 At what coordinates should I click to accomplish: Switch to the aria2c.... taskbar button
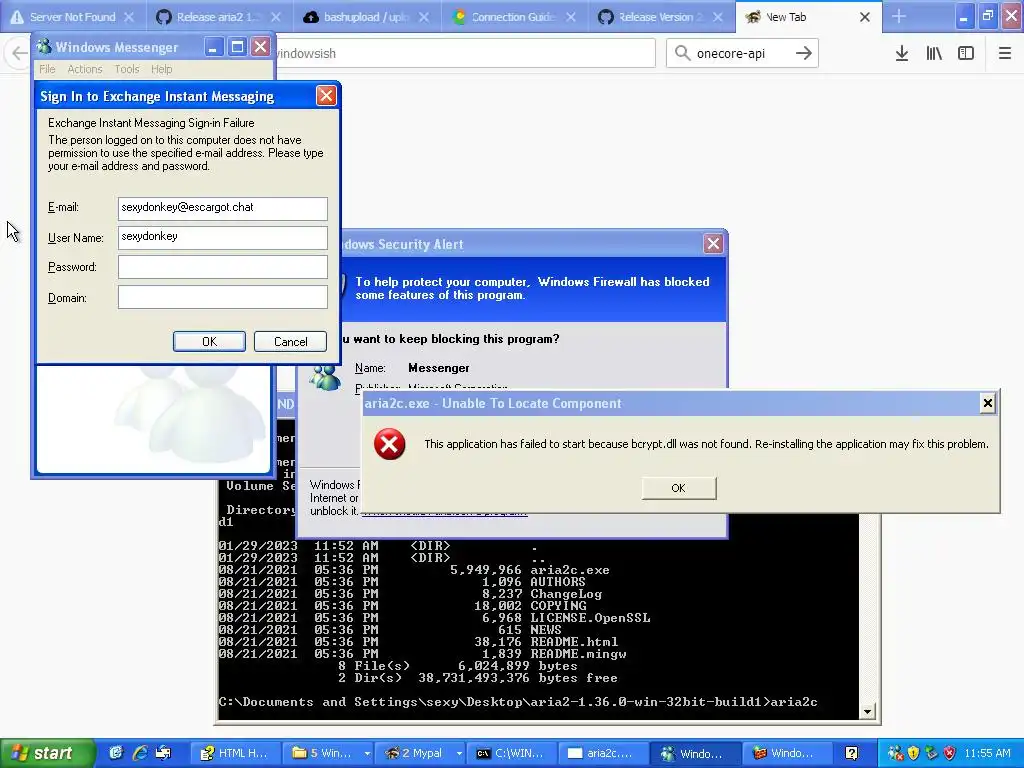[x=603, y=753]
